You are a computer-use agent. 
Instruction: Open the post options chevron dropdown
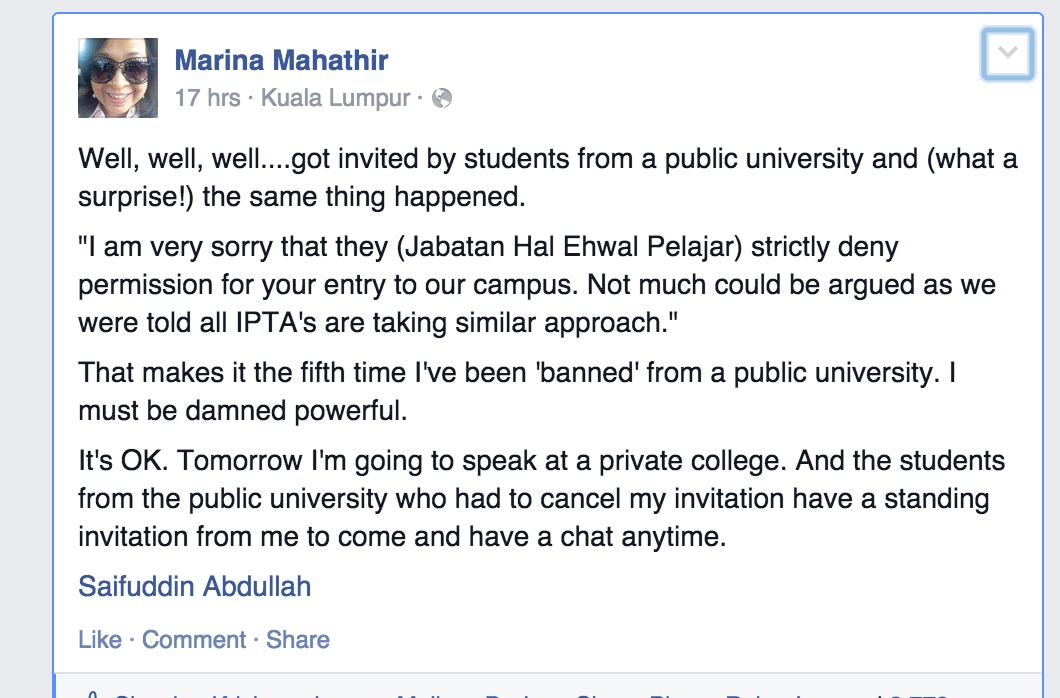1007,53
